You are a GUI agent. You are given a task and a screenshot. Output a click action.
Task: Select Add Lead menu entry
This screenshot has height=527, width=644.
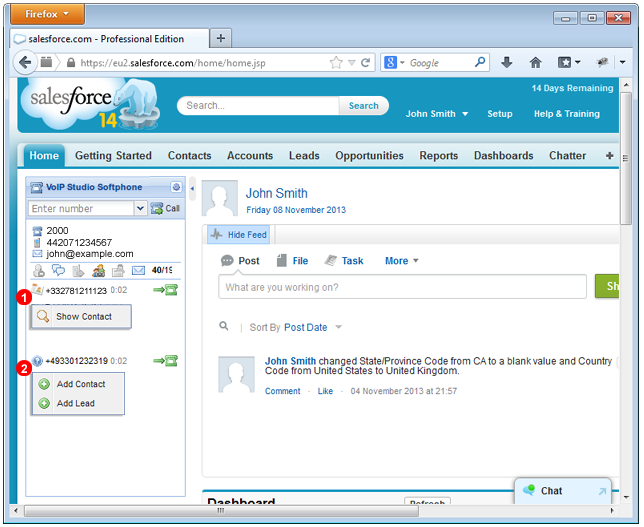pos(78,403)
